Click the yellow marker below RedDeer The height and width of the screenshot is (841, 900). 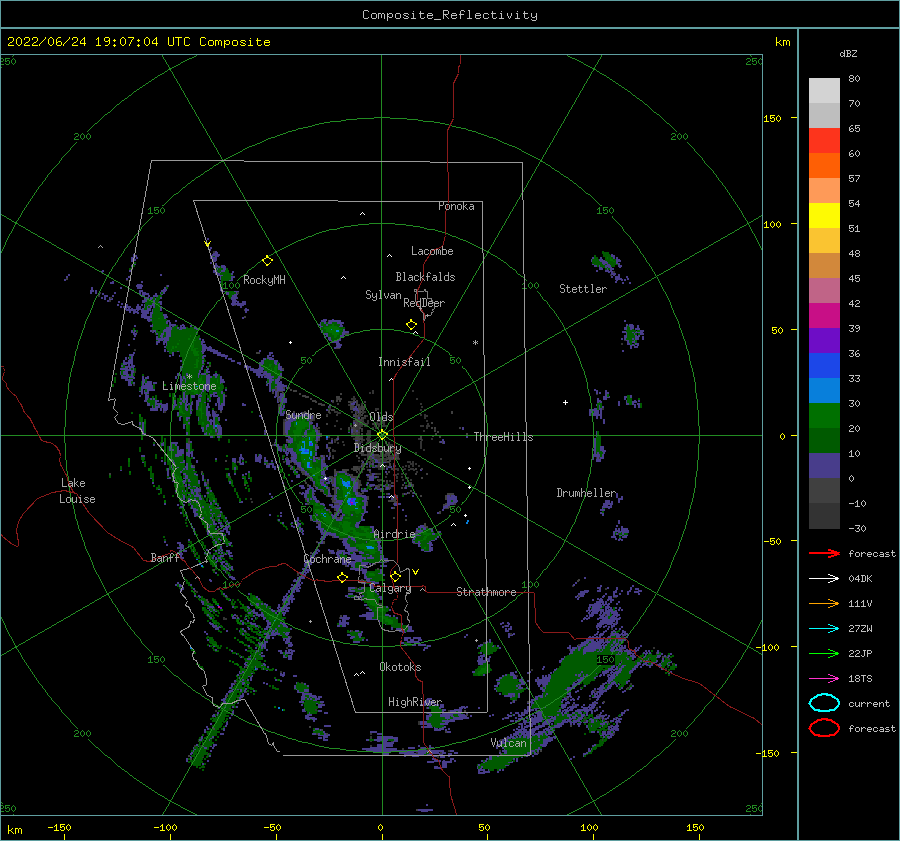[411, 325]
